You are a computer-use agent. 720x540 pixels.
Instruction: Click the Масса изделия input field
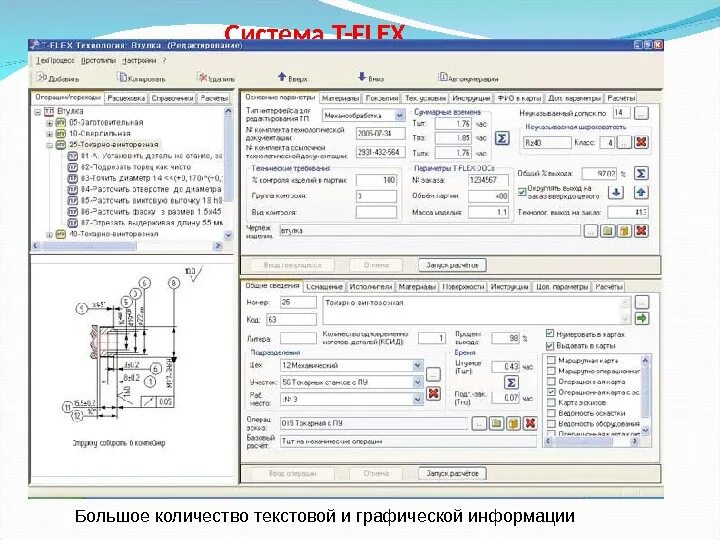pos(488,212)
